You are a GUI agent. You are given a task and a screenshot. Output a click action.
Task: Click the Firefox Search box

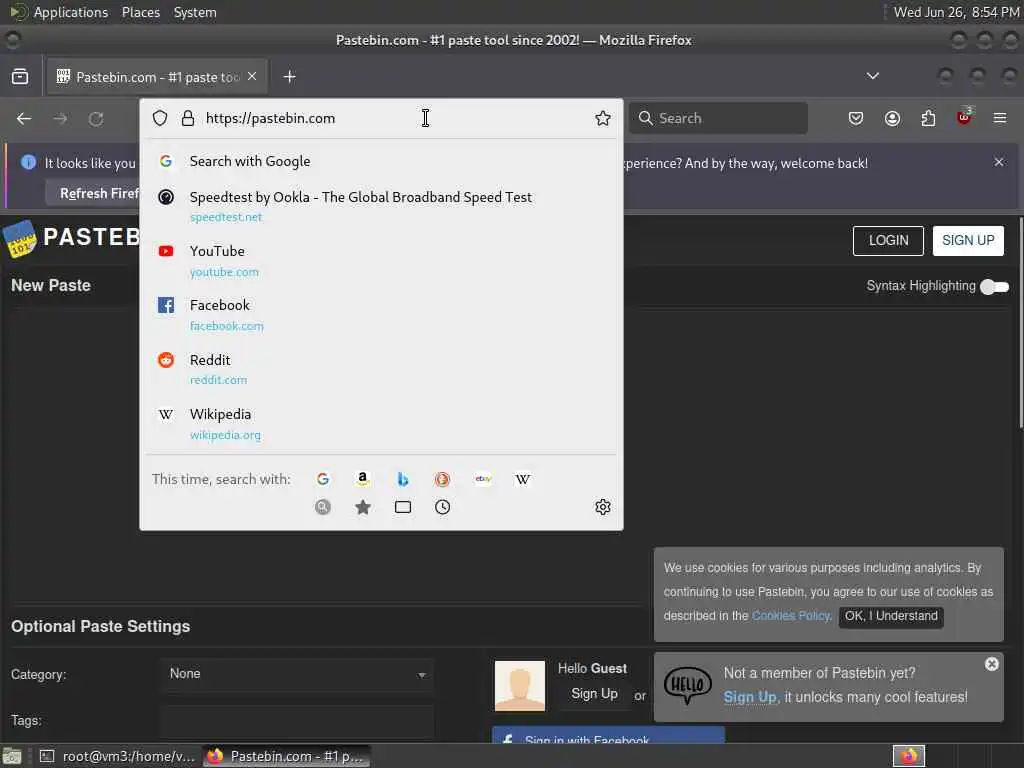click(718, 118)
